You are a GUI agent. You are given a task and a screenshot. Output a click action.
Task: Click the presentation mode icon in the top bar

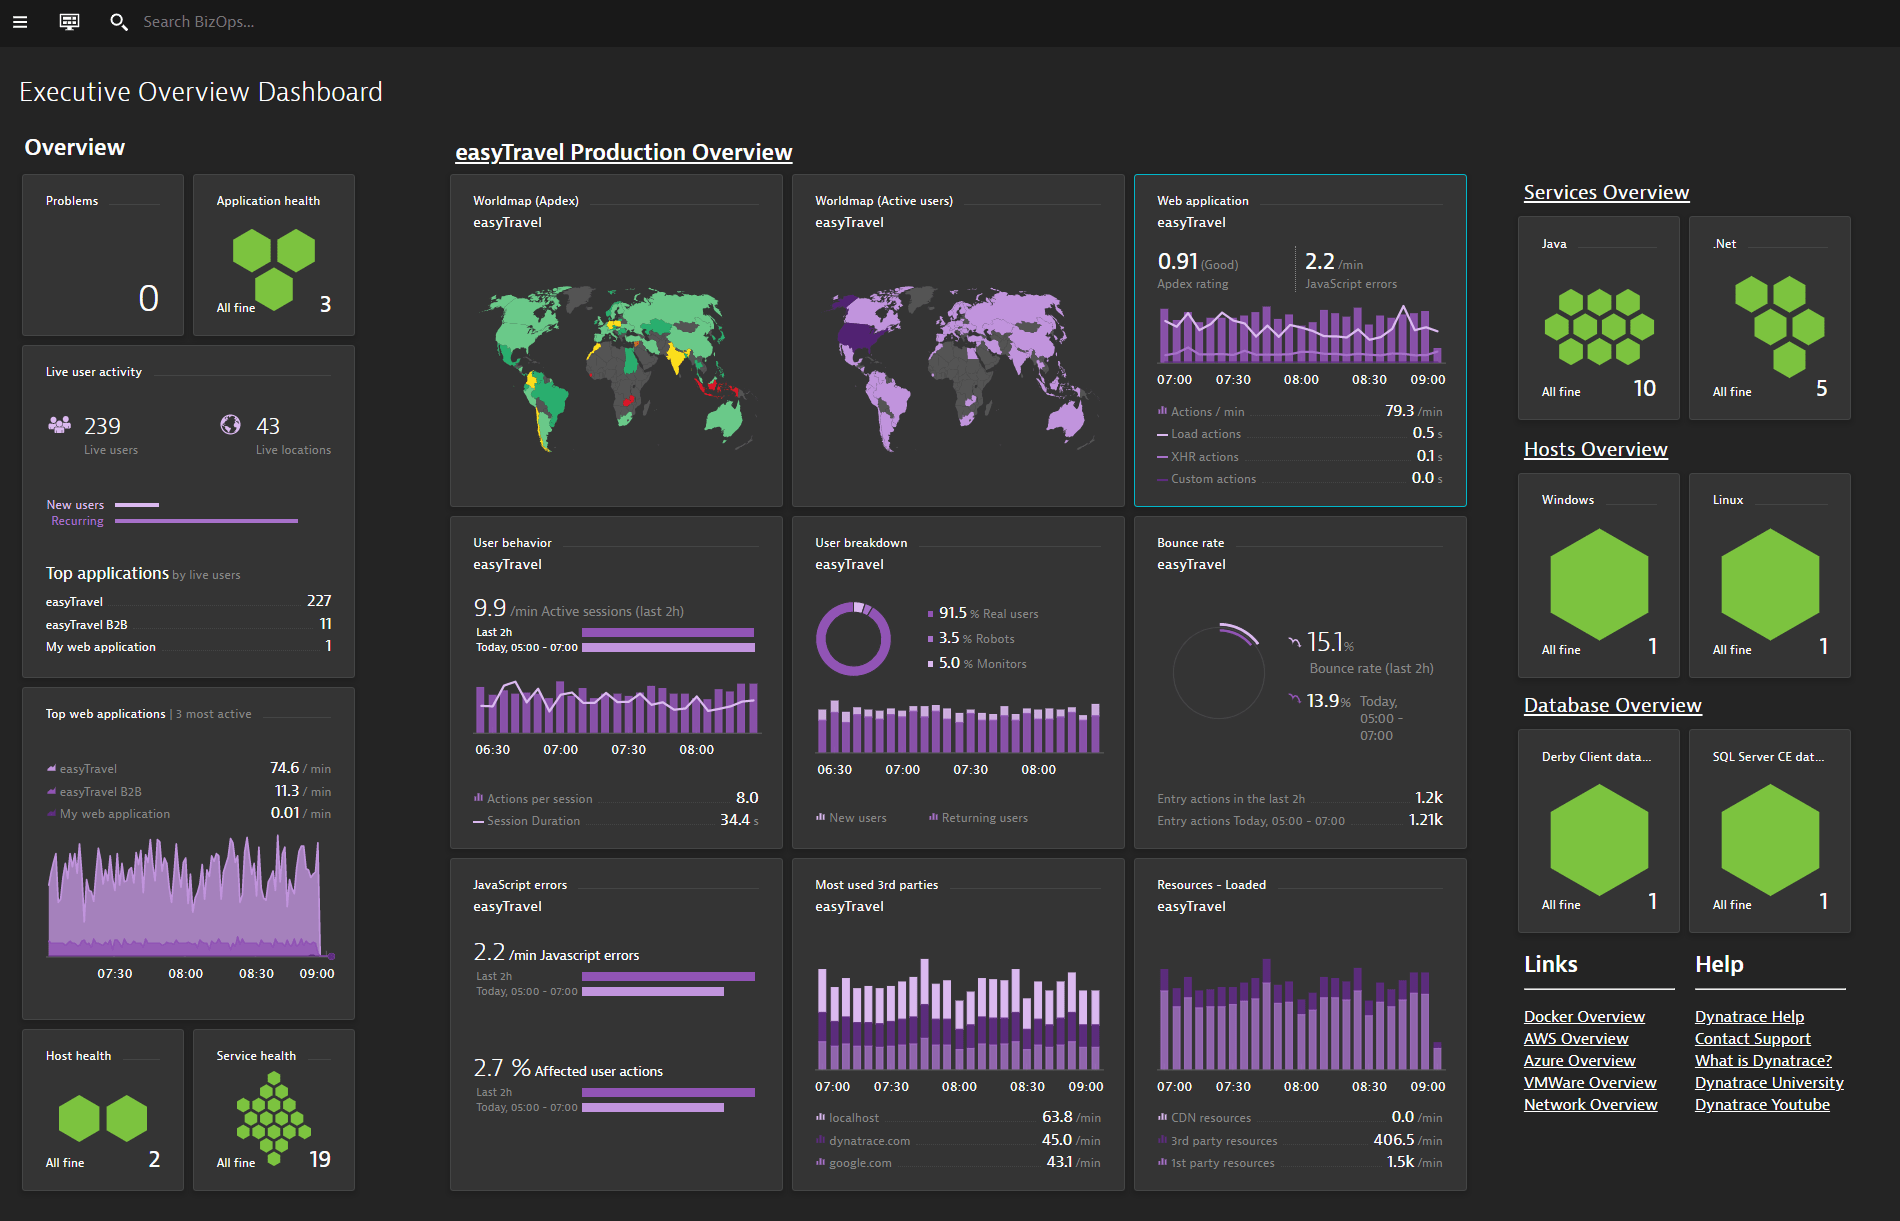69,21
